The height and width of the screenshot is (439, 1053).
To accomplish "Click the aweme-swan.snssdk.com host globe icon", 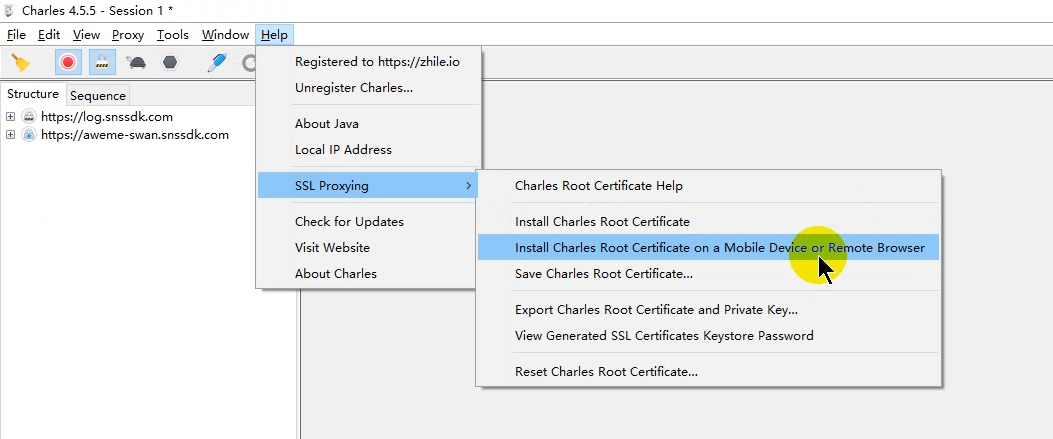I will [x=28, y=135].
